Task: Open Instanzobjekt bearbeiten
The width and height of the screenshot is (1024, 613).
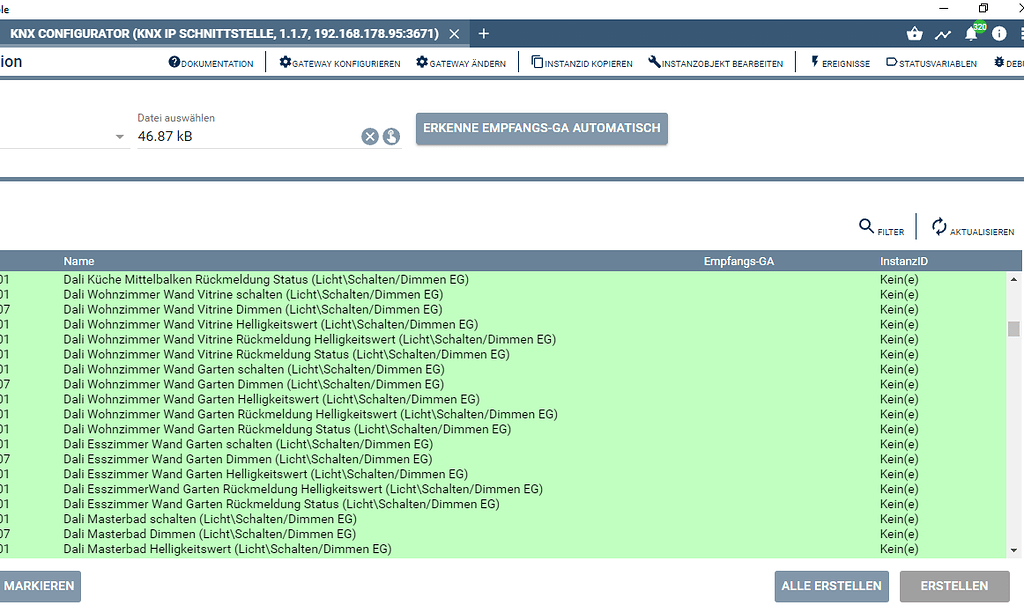Action: pyautogui.click(x=718, y=62)
